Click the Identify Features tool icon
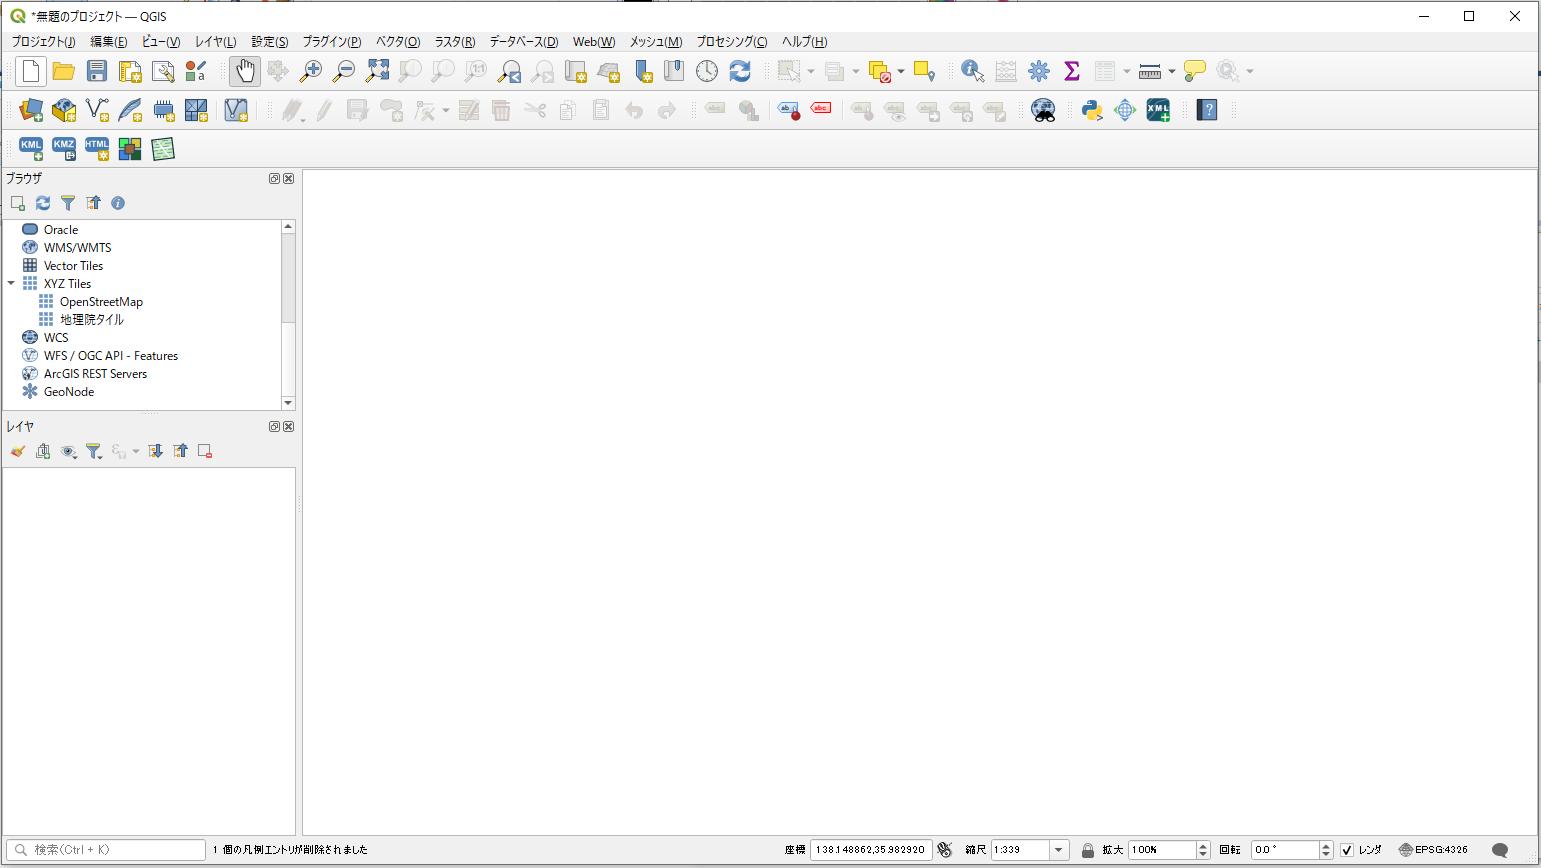Image resolution: width=1541 pixels, height=868 pixels. [x=972, y=71]
